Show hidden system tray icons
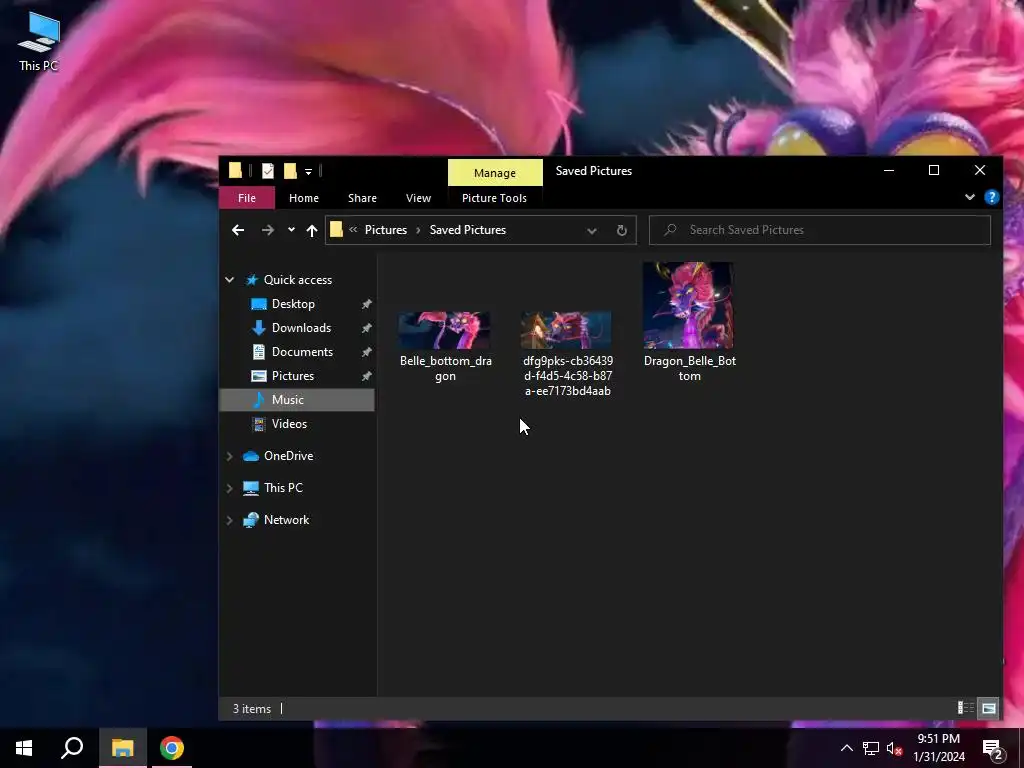1024x768 pixels. (x=846, y=748)
